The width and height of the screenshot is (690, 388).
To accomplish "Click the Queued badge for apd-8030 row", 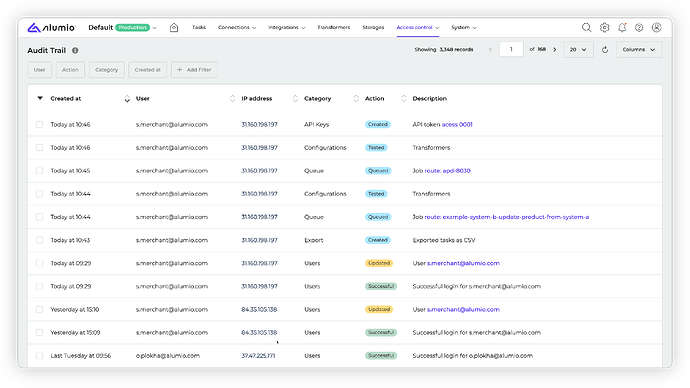I will 378,171.
